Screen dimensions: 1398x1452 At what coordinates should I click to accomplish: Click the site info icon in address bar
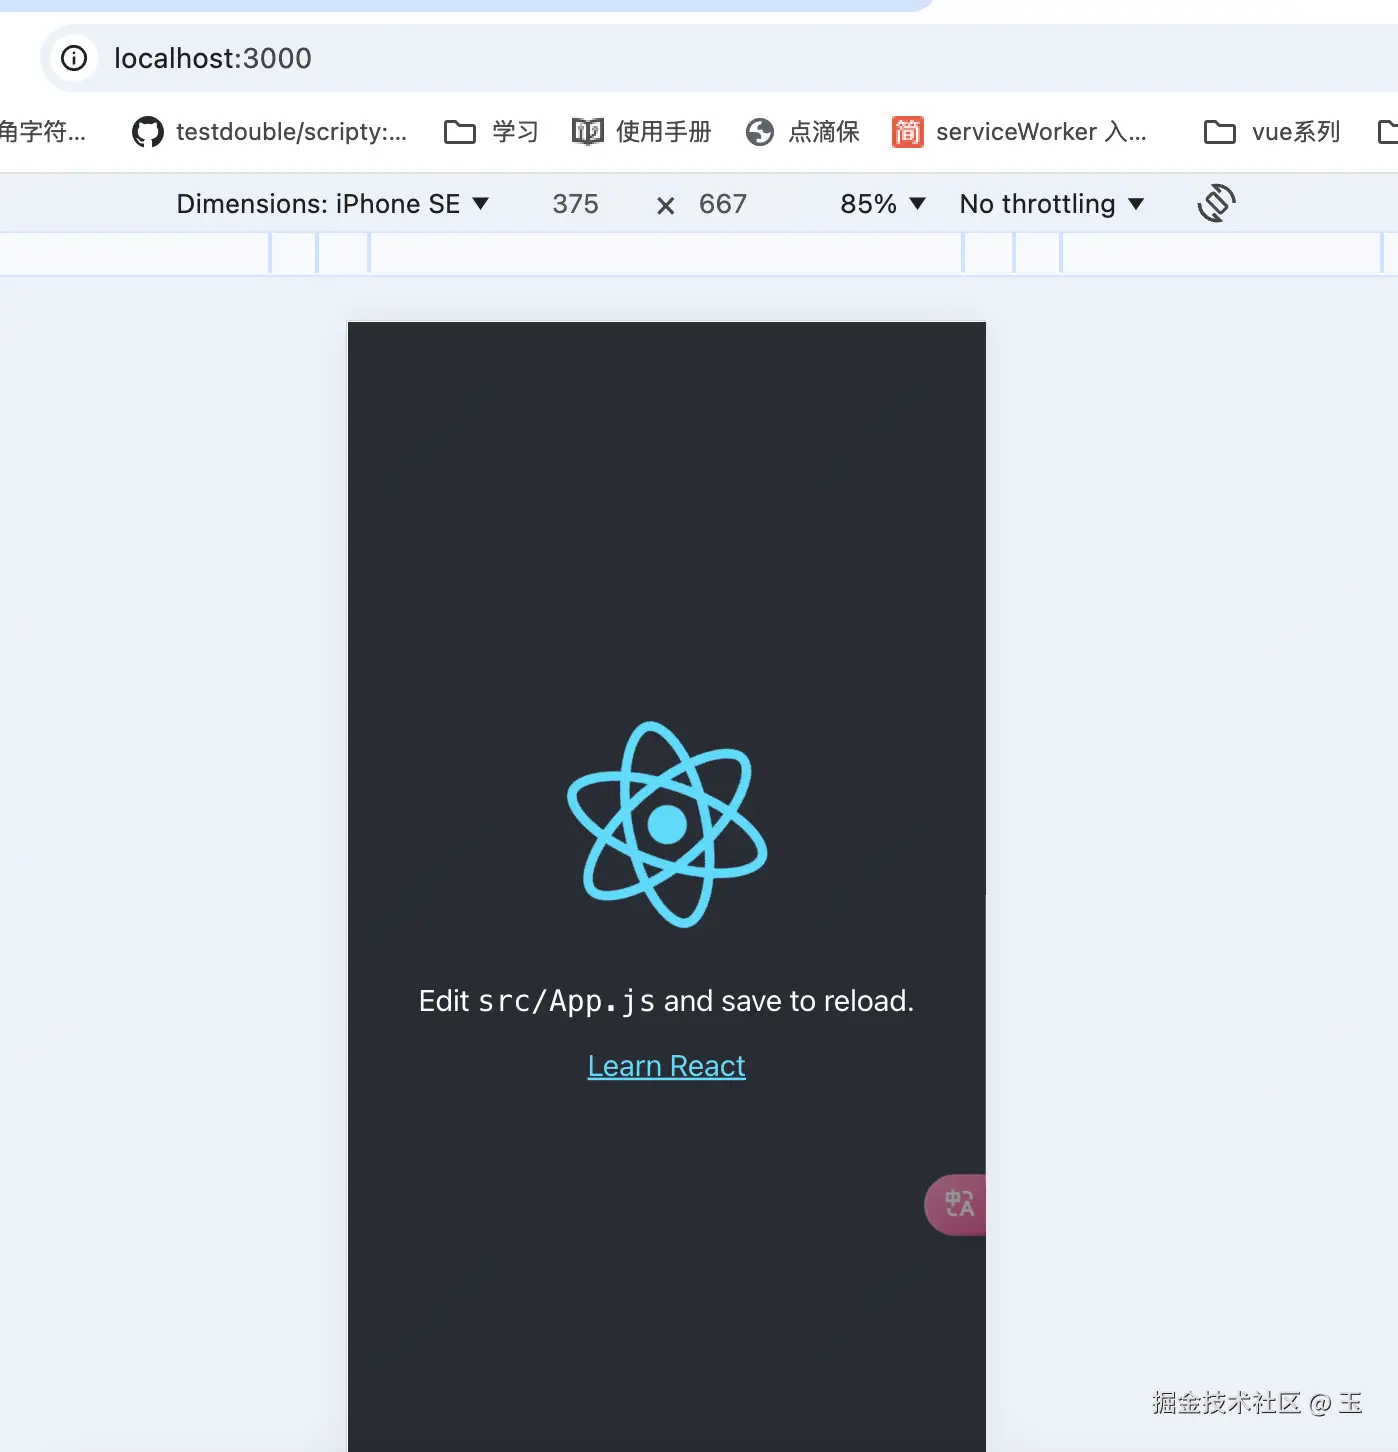74,58
